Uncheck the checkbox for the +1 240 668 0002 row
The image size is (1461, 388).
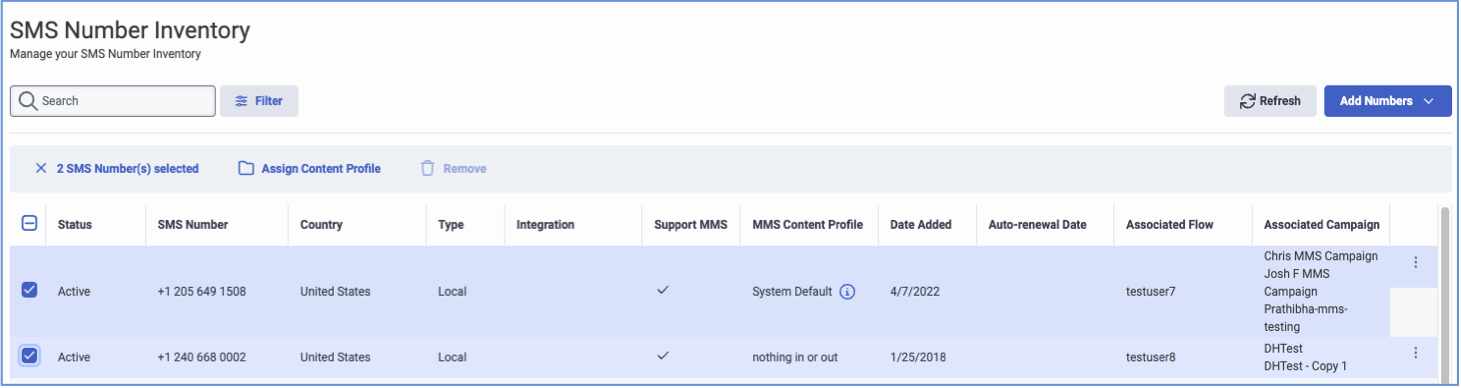pyautogui.click(x=29, y=356)
